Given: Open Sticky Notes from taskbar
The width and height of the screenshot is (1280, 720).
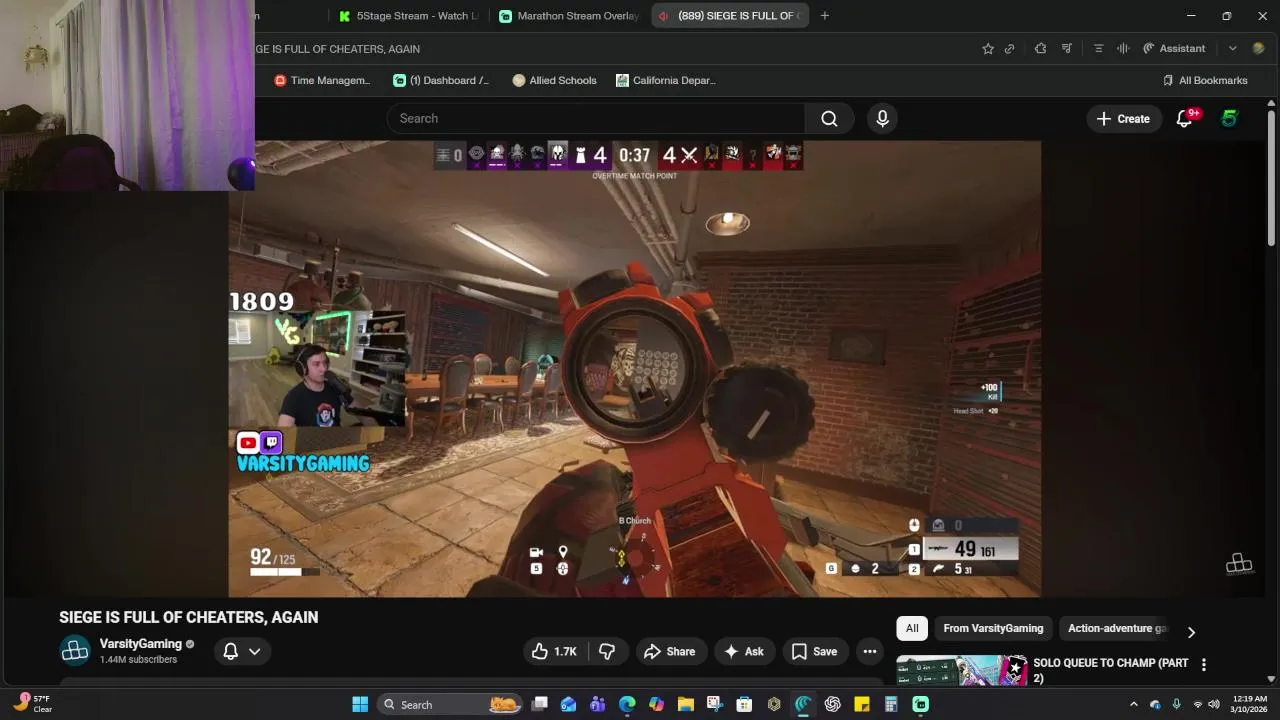Looking at the screenshot, I should click(861, 704).
